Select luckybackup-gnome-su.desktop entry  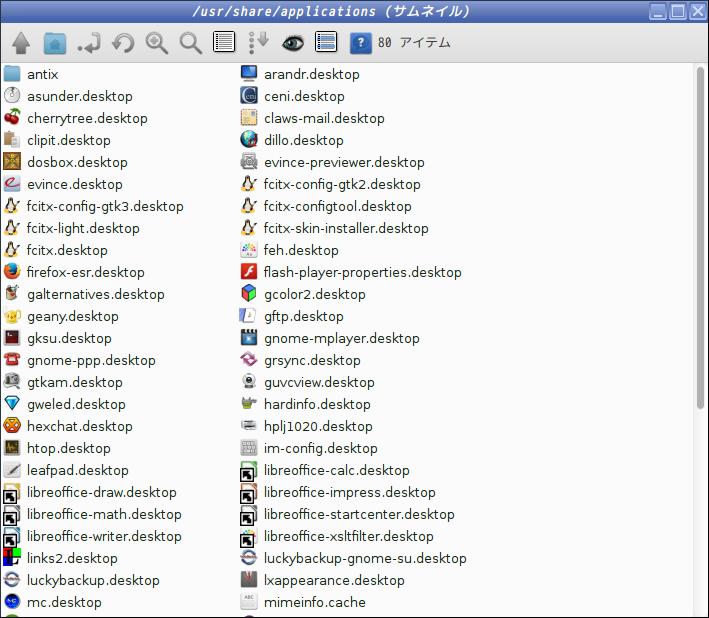pos(353,558)
